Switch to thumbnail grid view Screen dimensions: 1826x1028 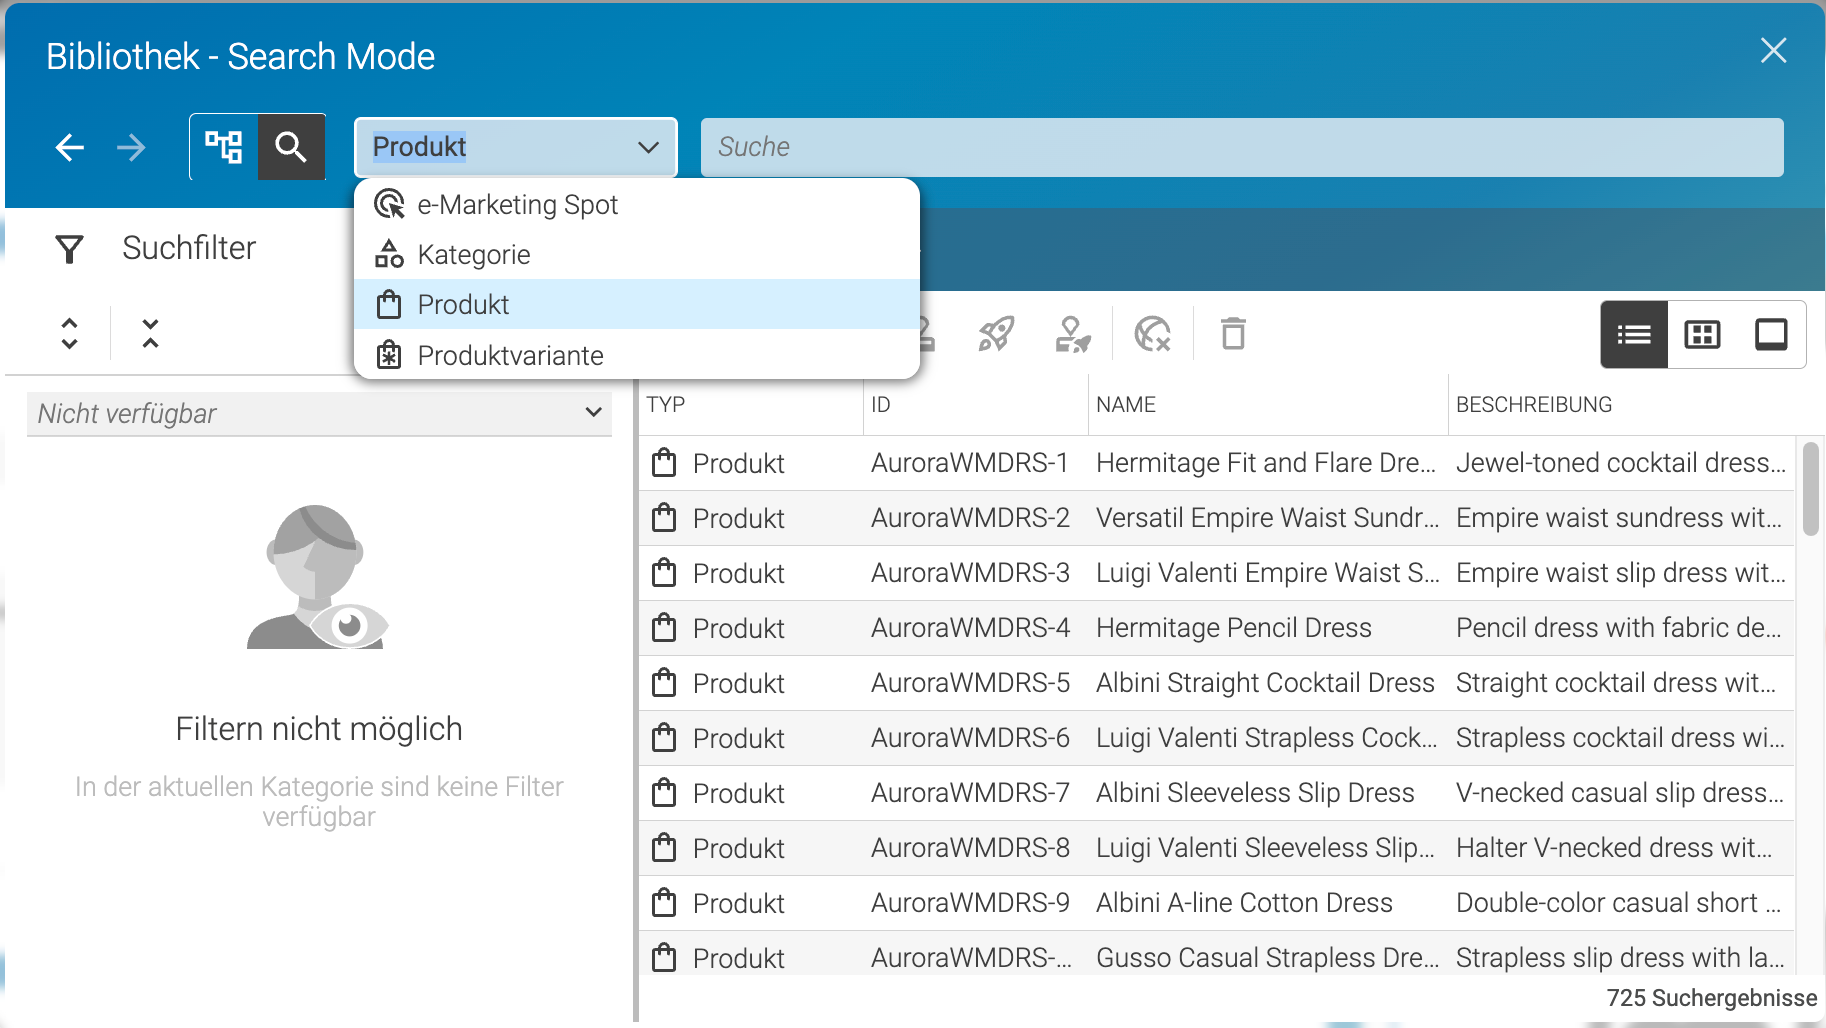1702,334
